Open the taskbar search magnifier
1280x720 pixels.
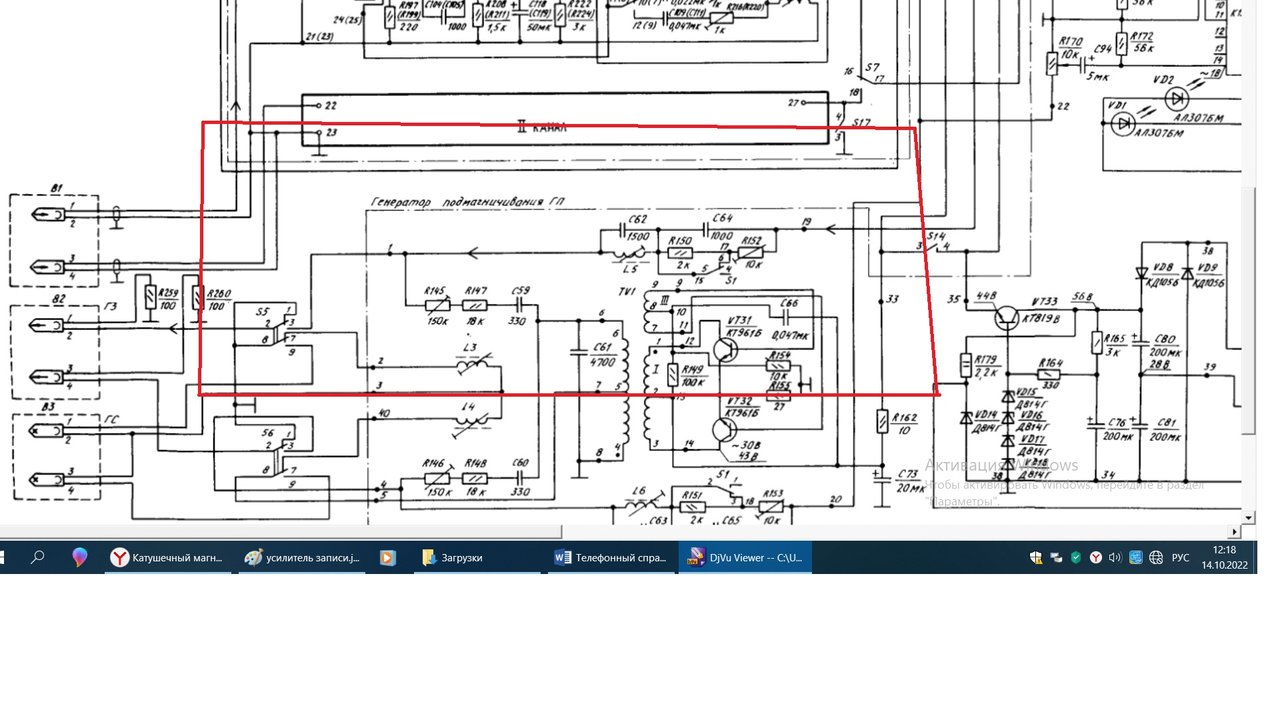pyautogui.click(x=37, y=558)
